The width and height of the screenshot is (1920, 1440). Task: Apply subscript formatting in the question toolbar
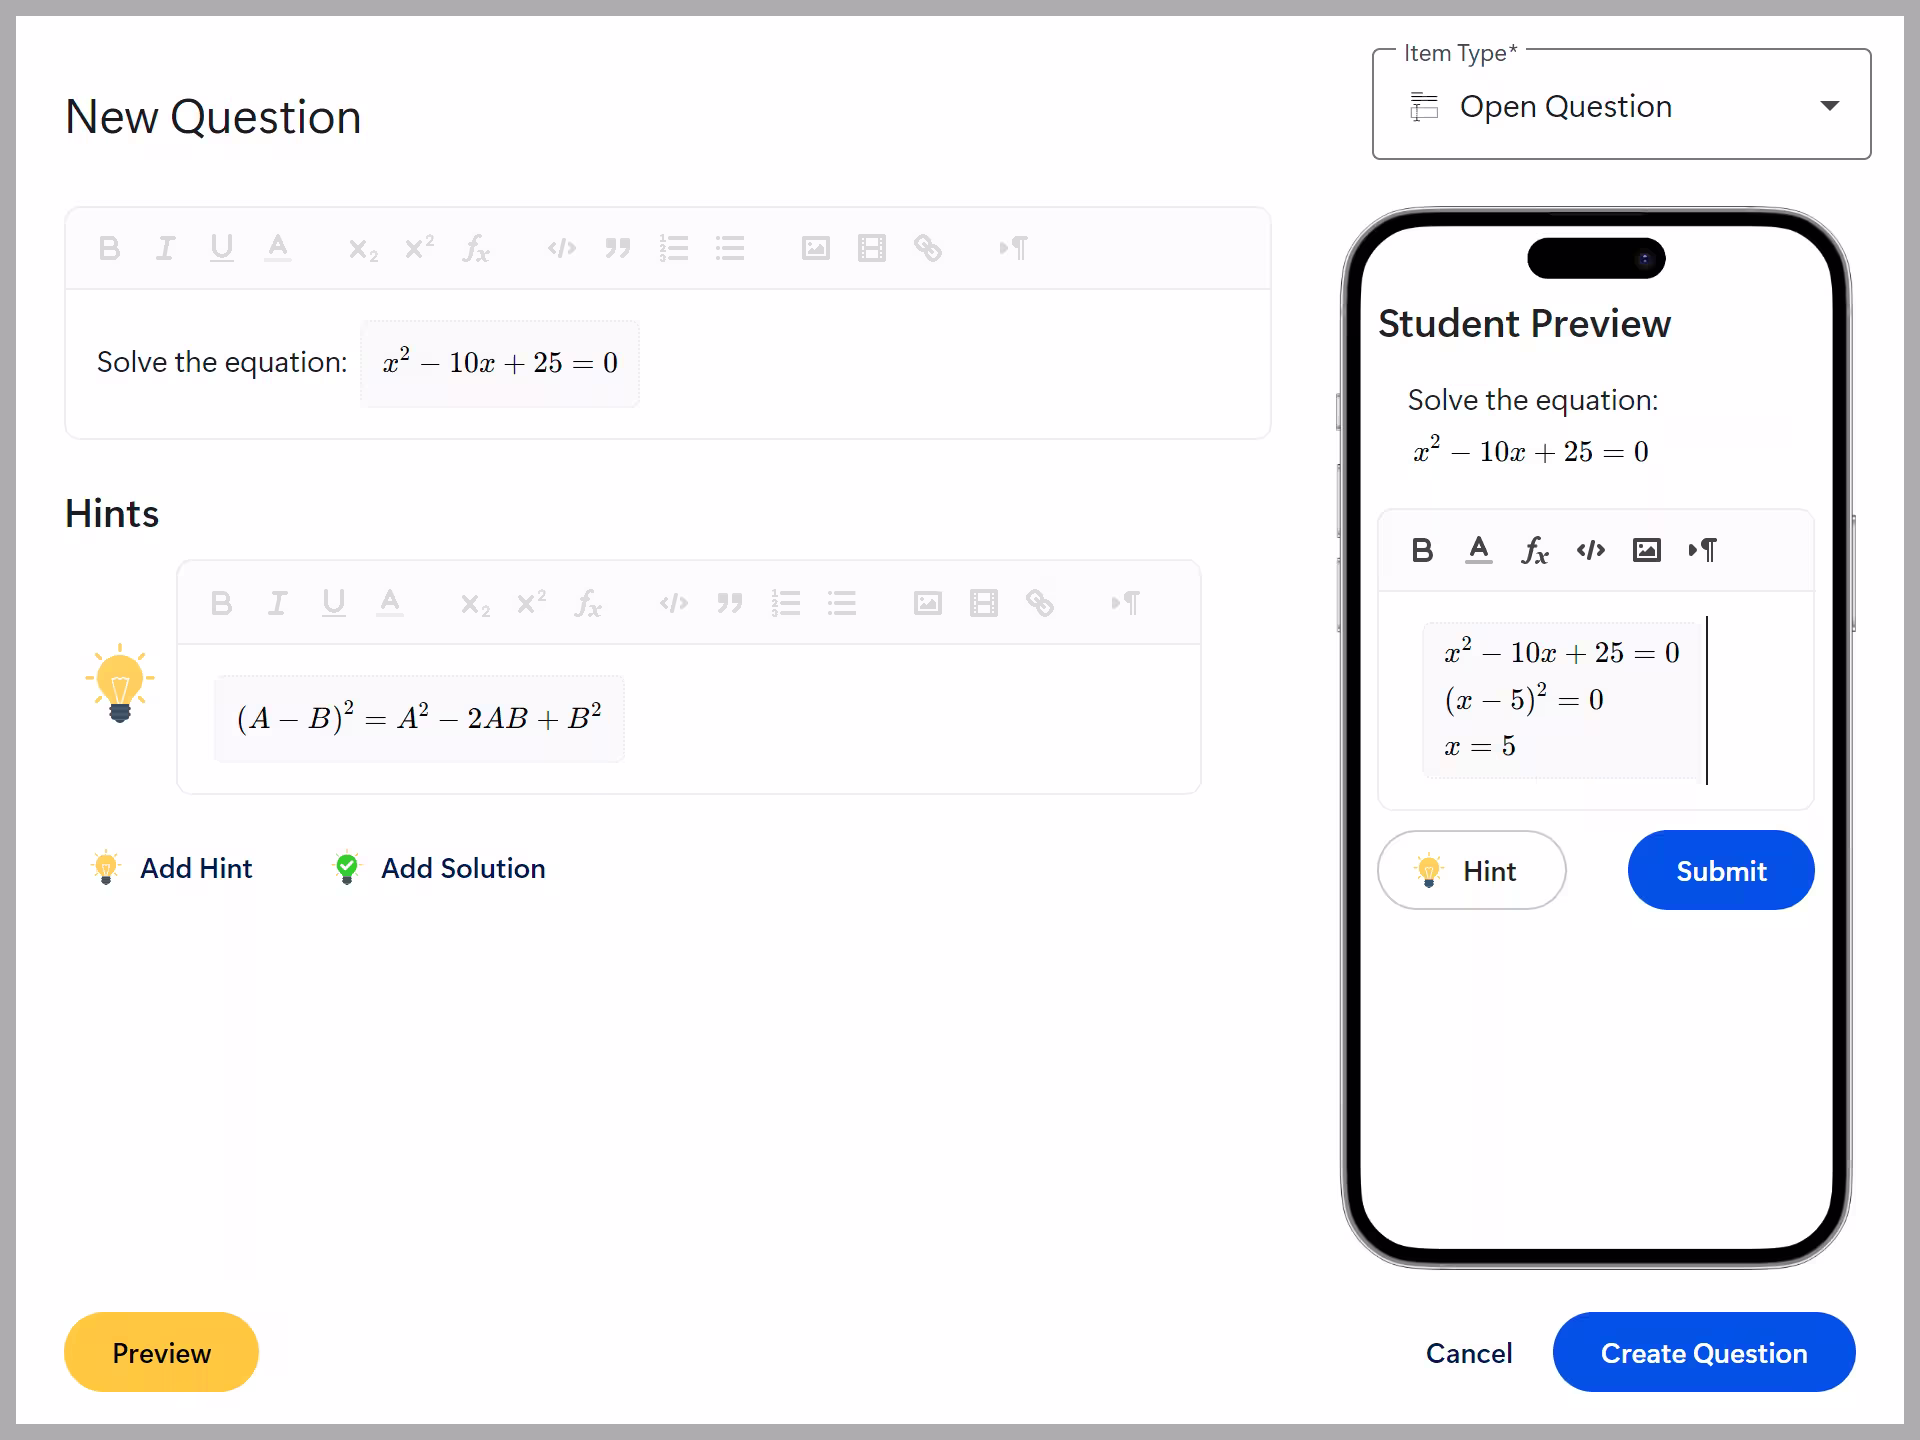(x=362, y=248)
